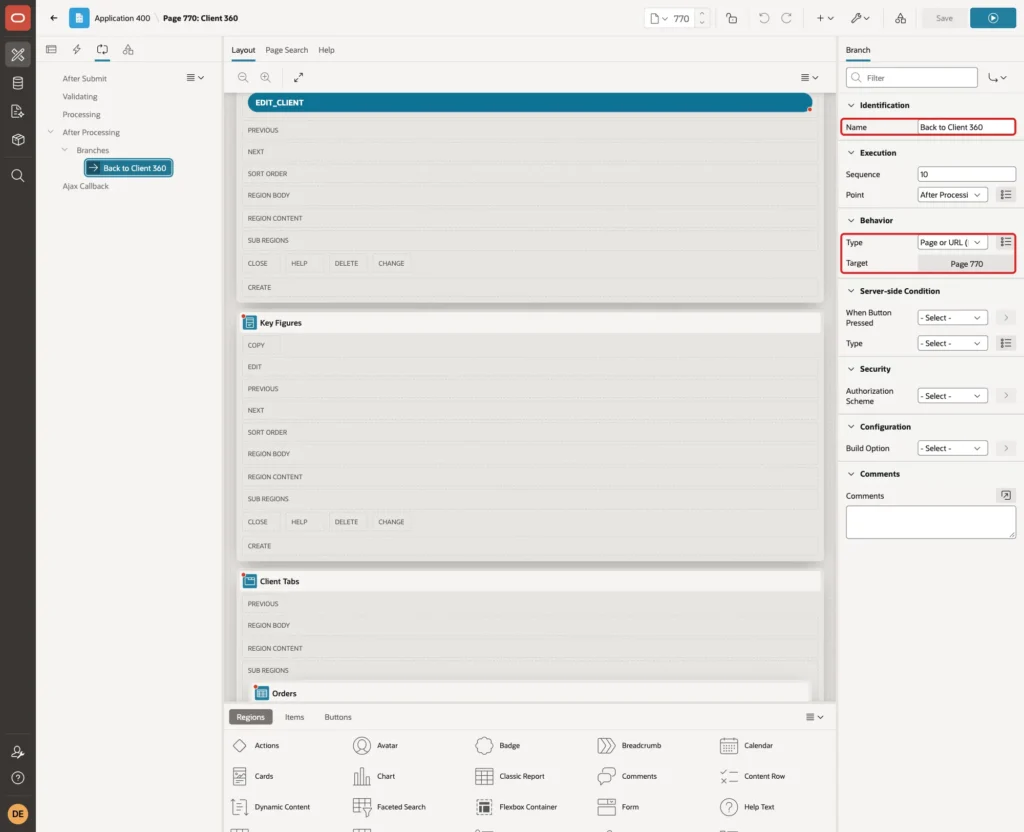The width and height of the screenshot is (1024, 832).
Task: Open Behavior Type dropdown Page or URL
Action: coord(952,242)
